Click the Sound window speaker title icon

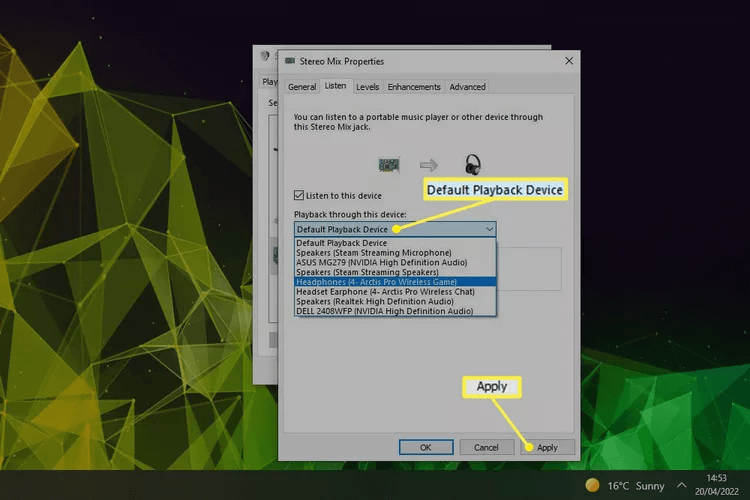pos(265,56)
